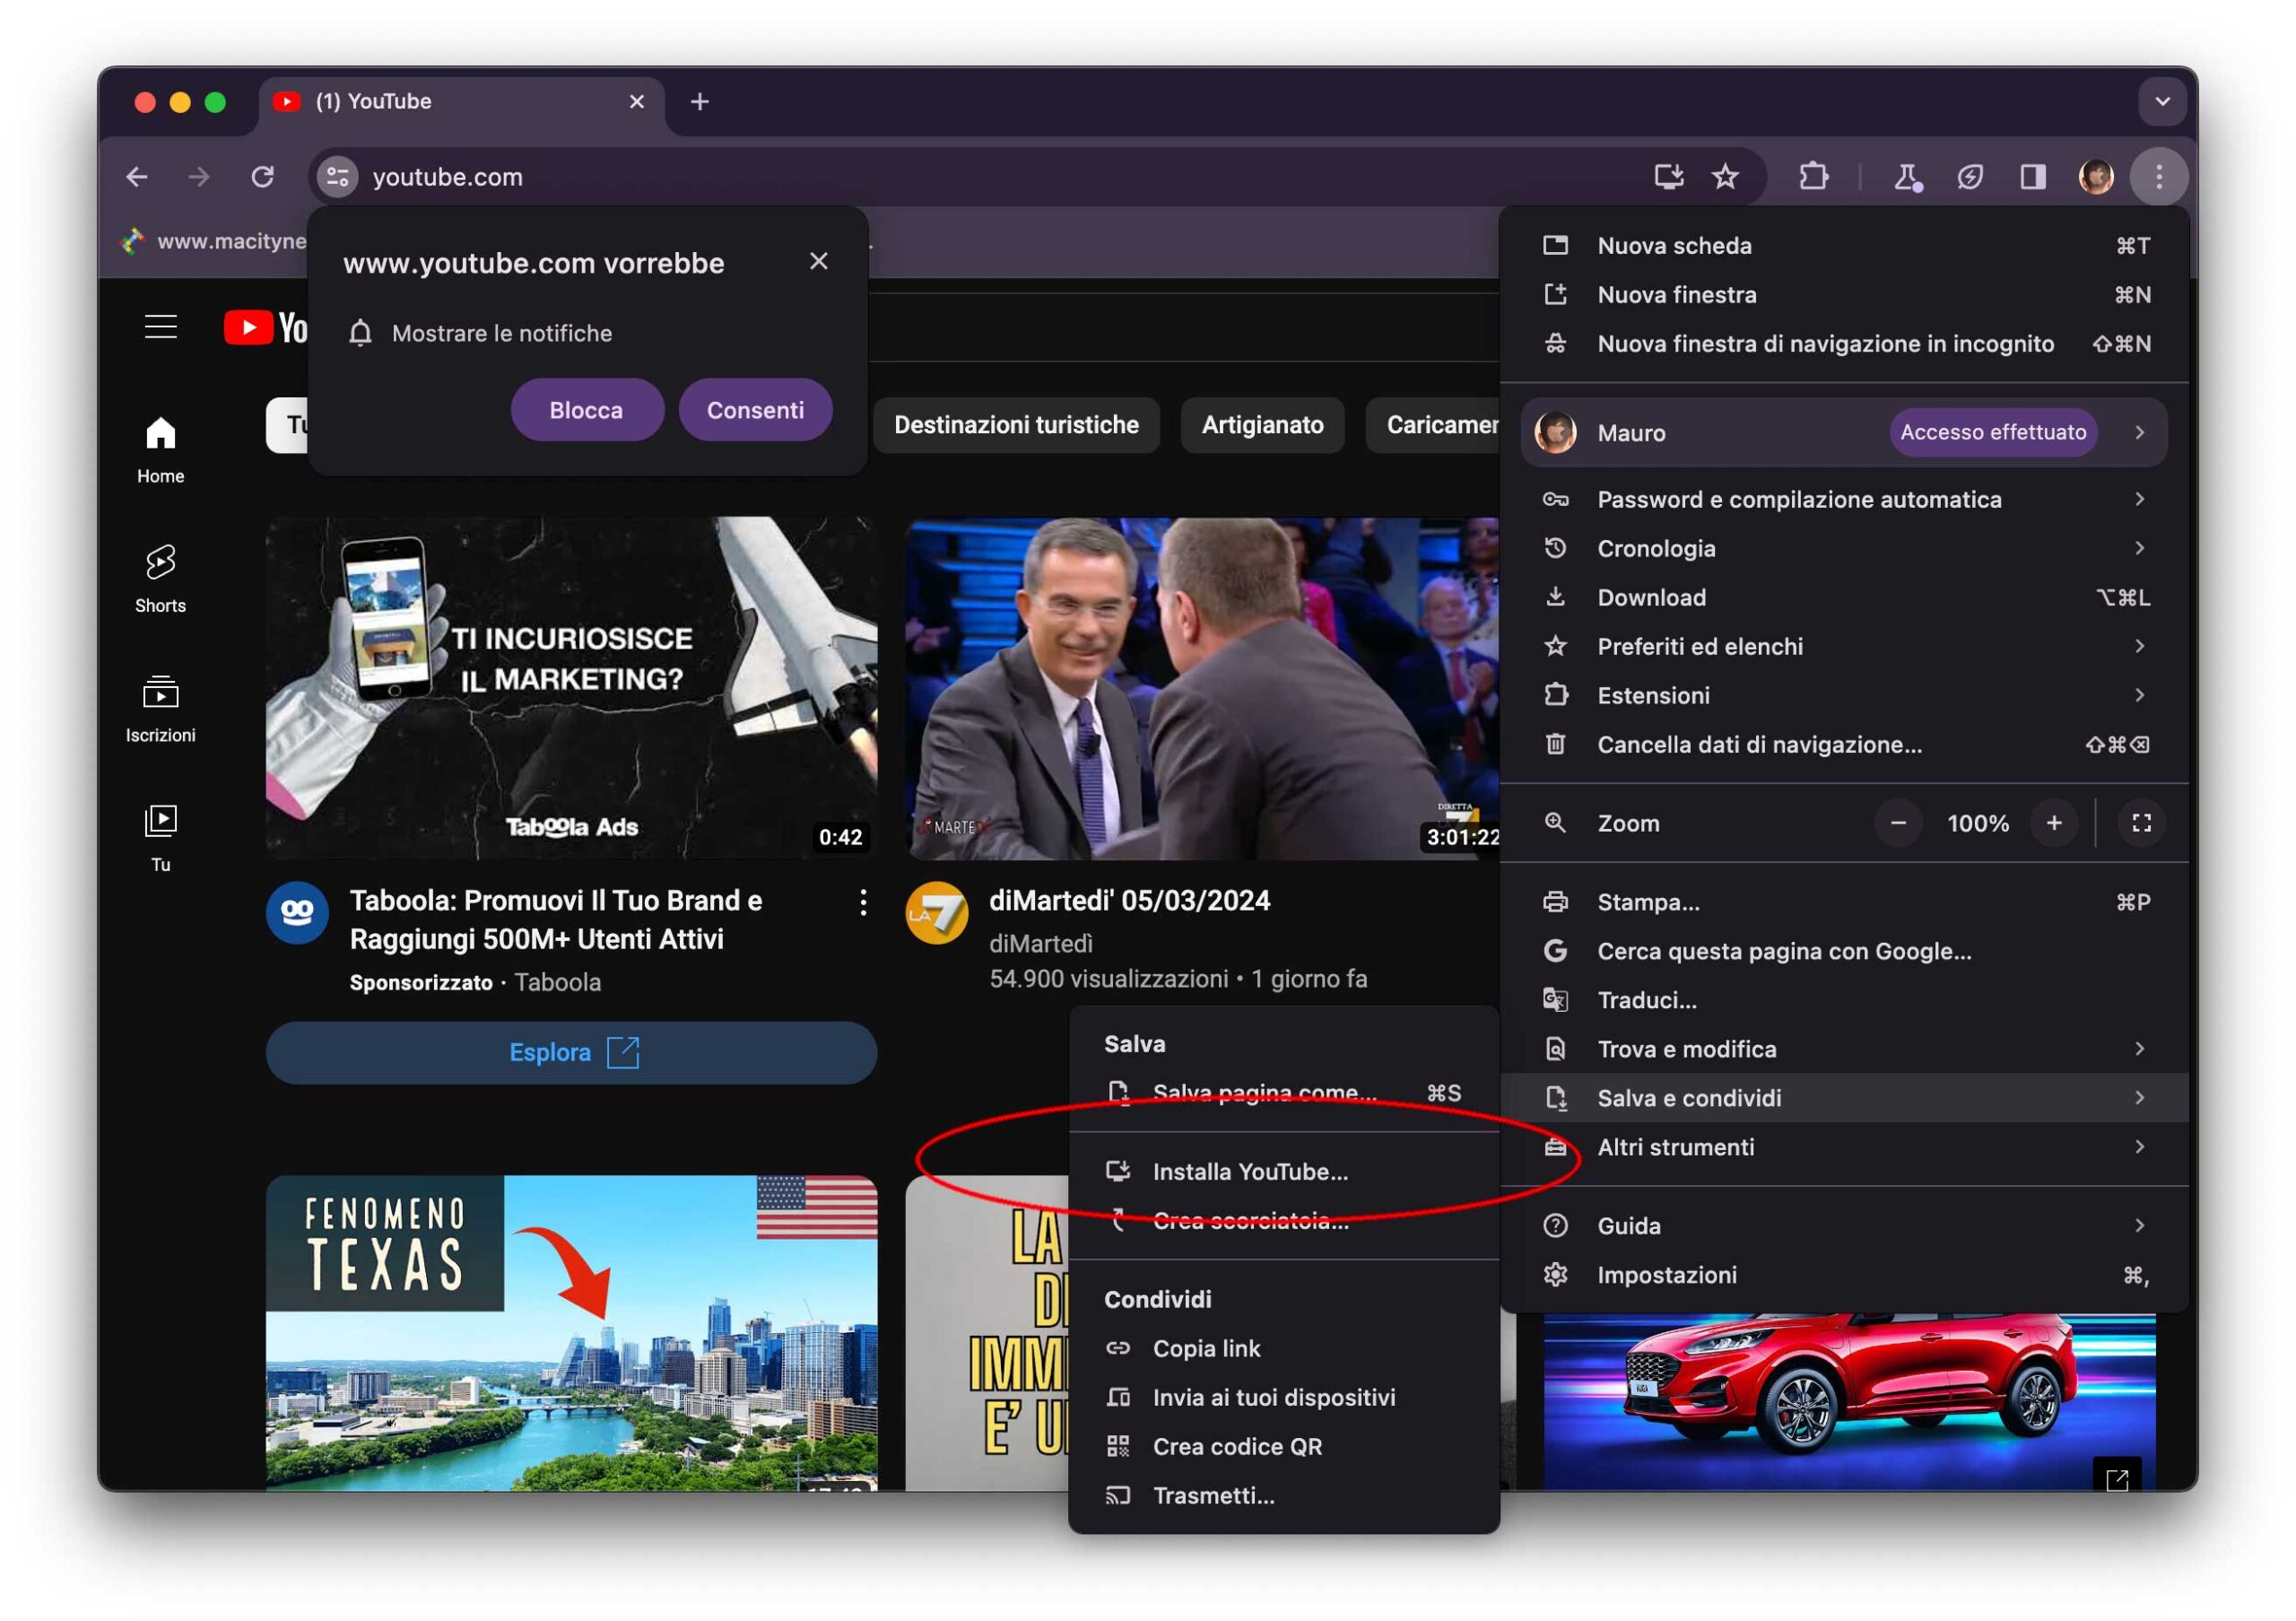Toggle the side panel icon in toolbar
Viewport: 2296px width, 1621px height.
(x=2032, y=177)
